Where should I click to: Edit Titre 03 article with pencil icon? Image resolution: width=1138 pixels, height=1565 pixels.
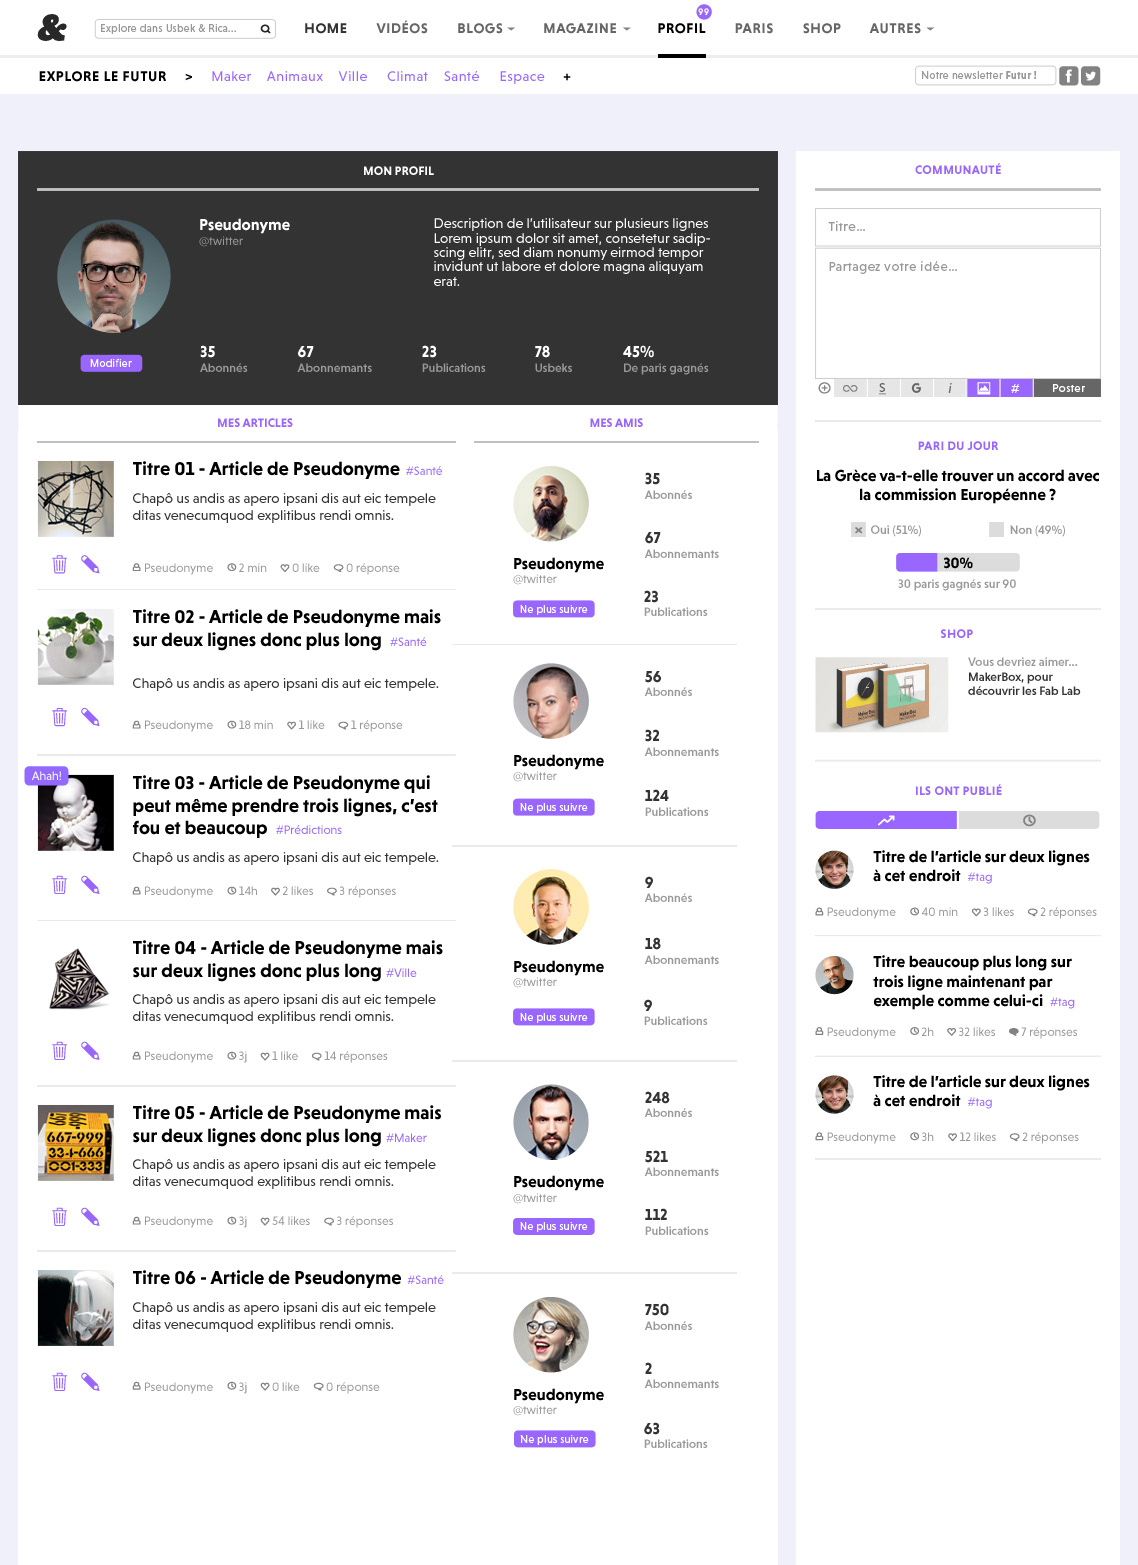(90, 884)
